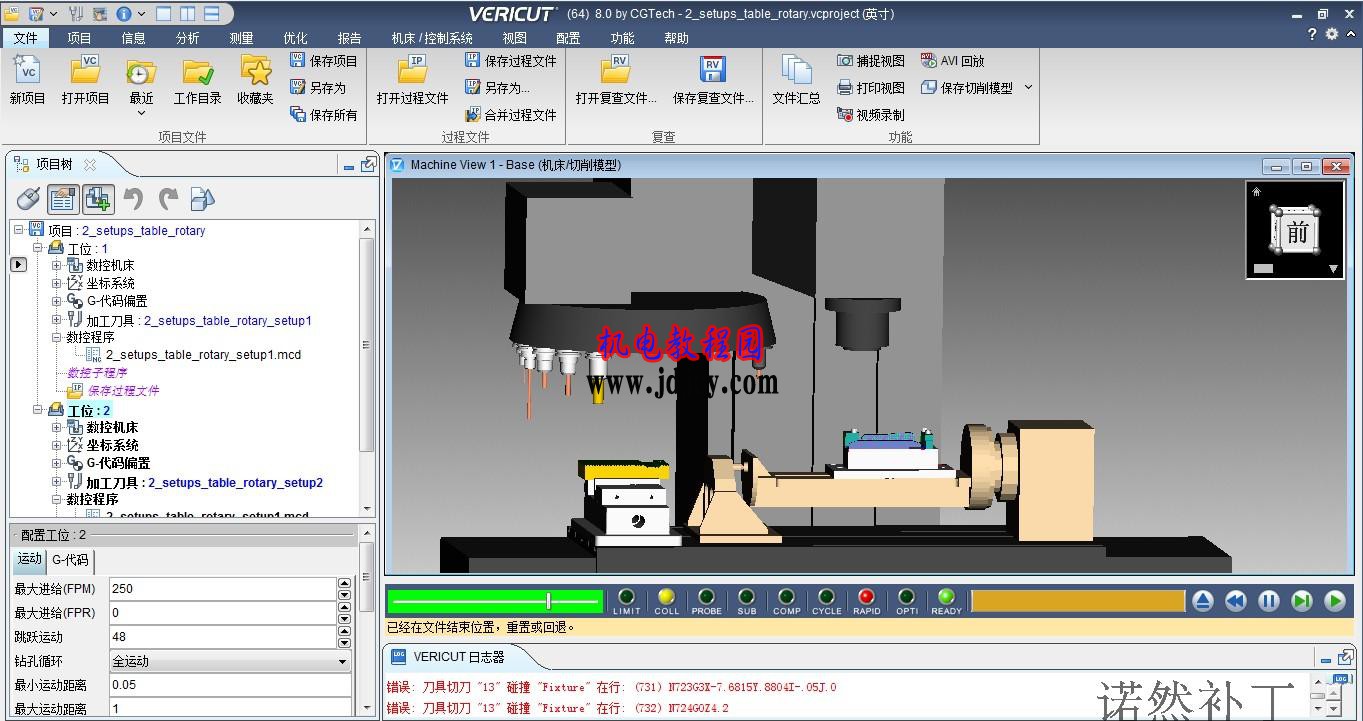
Task: Open 文件汇总 file summary
Action: [x=796, y=80]
